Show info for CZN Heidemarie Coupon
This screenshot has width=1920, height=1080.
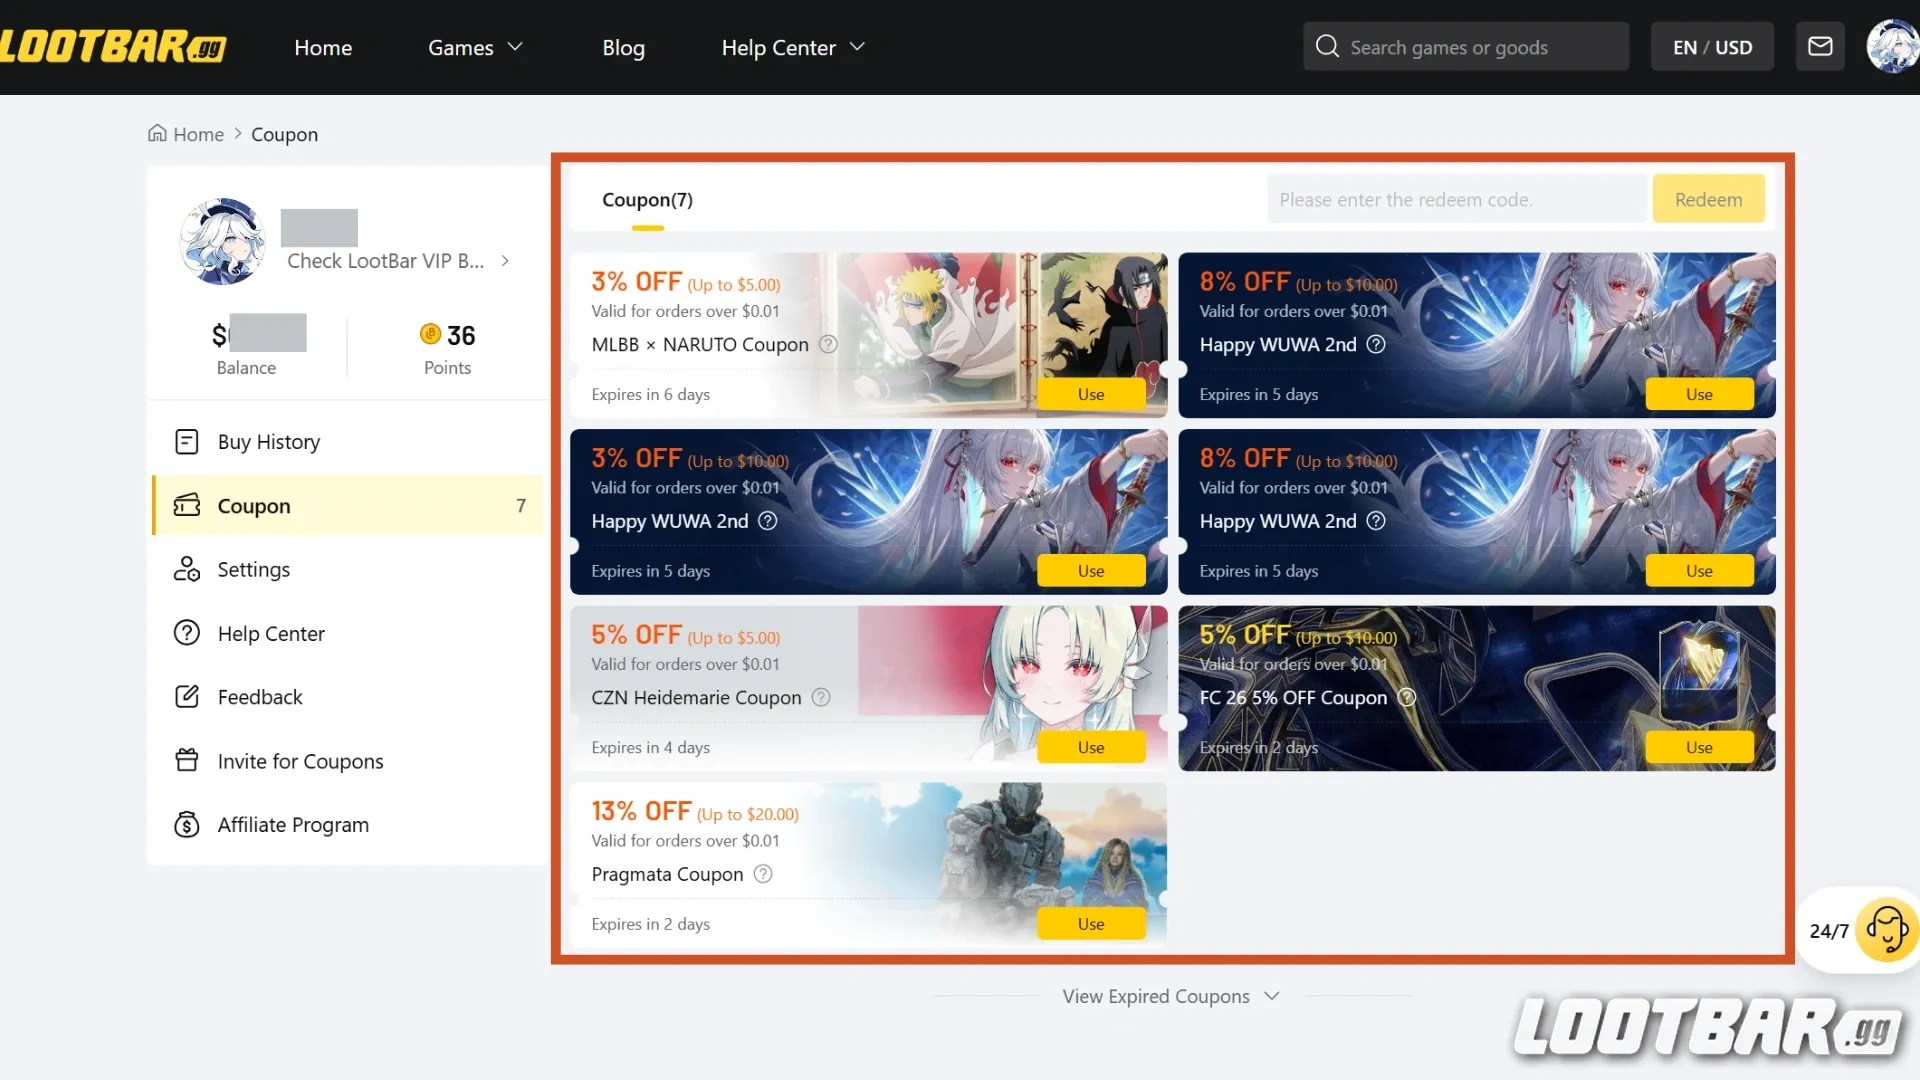pos(821,697)
